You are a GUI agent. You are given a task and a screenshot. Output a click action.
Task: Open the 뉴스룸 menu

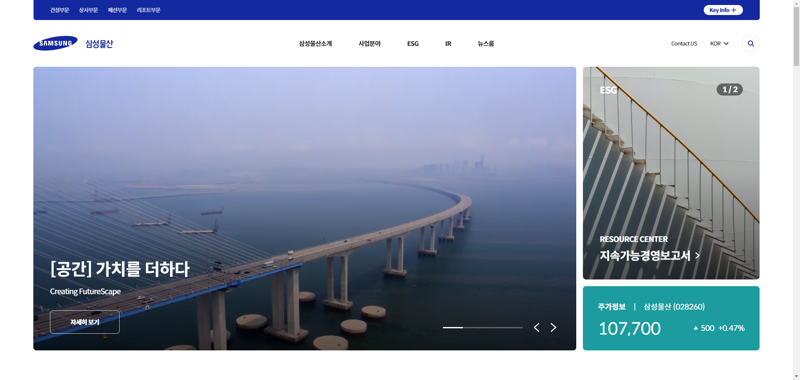tap(486, 44)
